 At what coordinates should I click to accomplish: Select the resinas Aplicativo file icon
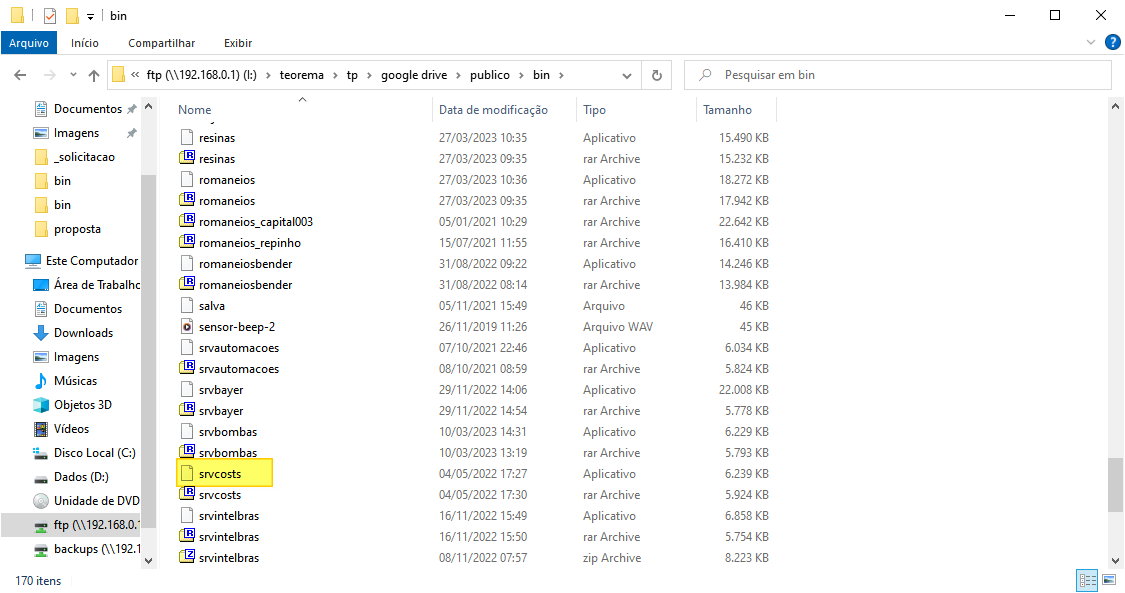coord(187,138)
